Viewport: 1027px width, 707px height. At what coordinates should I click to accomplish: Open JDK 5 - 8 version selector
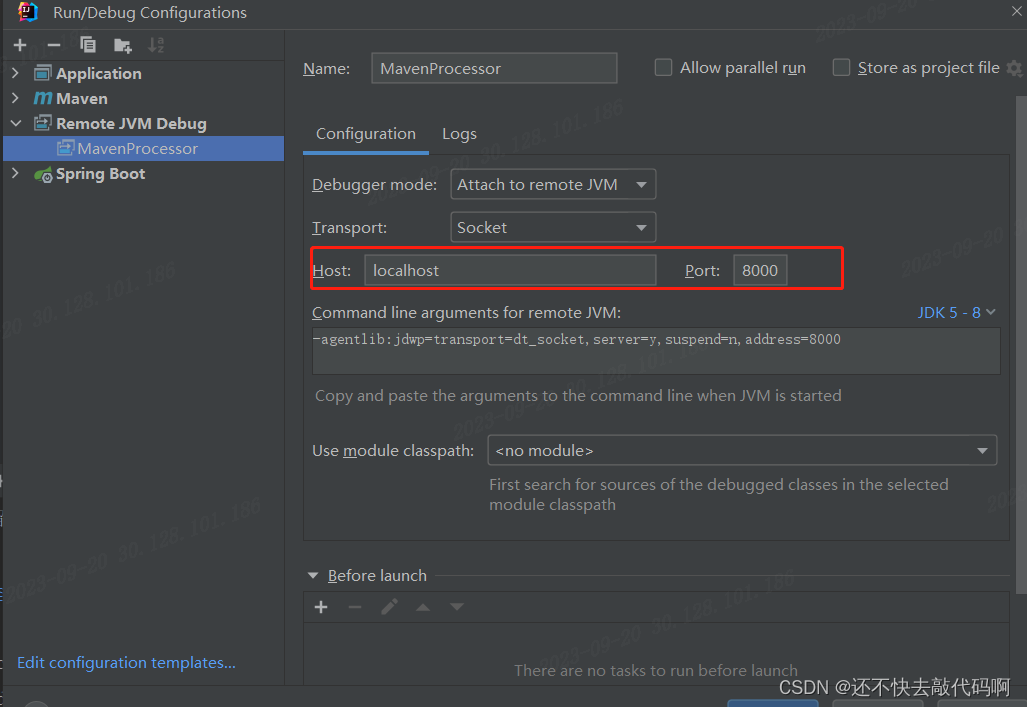[x=956, y=313]
